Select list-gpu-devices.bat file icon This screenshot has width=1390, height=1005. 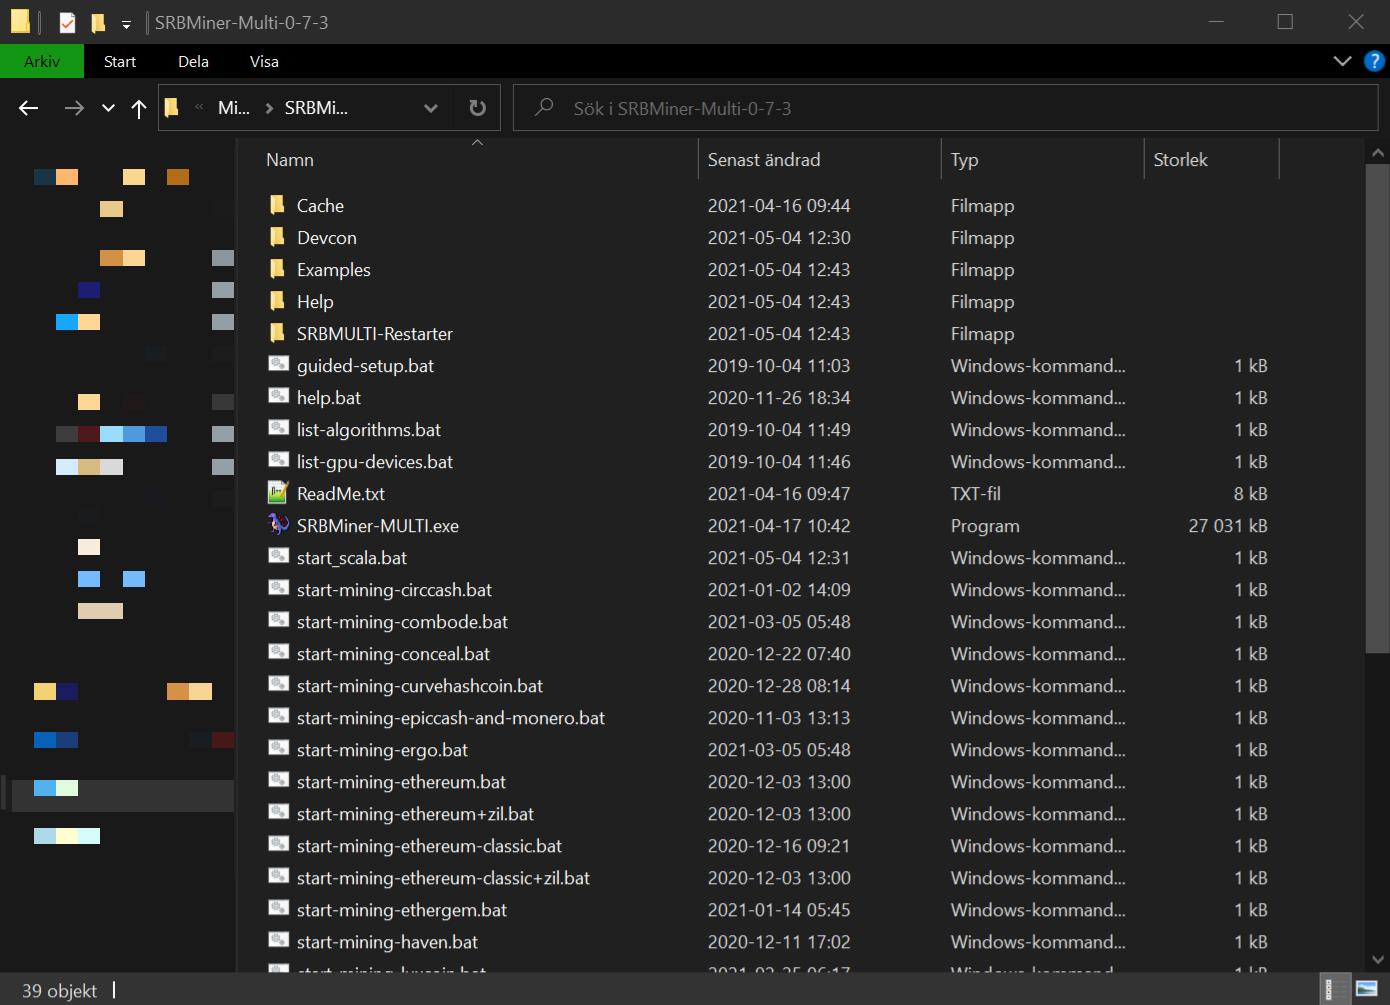coord(278,461)
